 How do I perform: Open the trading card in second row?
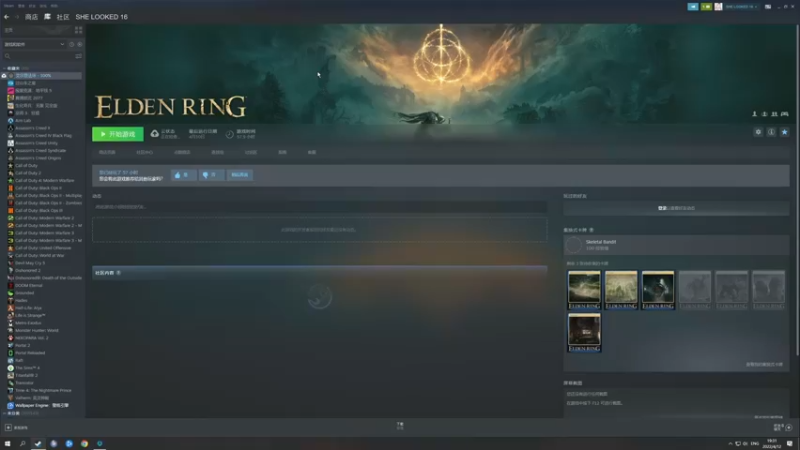pyautogui.click(x=584, y=332)
